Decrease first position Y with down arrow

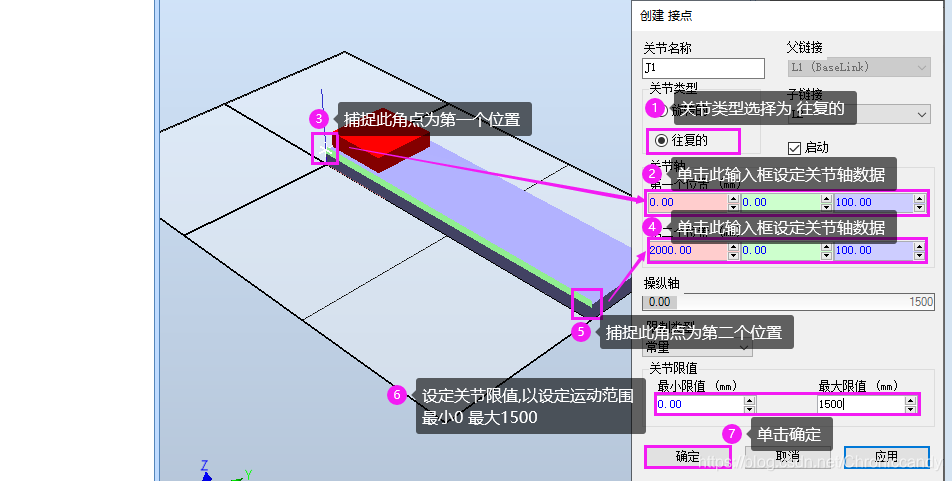(826, 207)
